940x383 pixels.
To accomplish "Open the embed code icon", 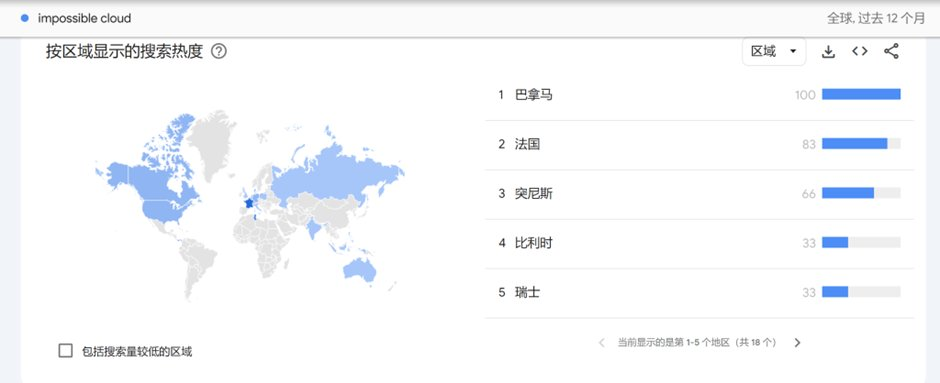I will (860, 52).
